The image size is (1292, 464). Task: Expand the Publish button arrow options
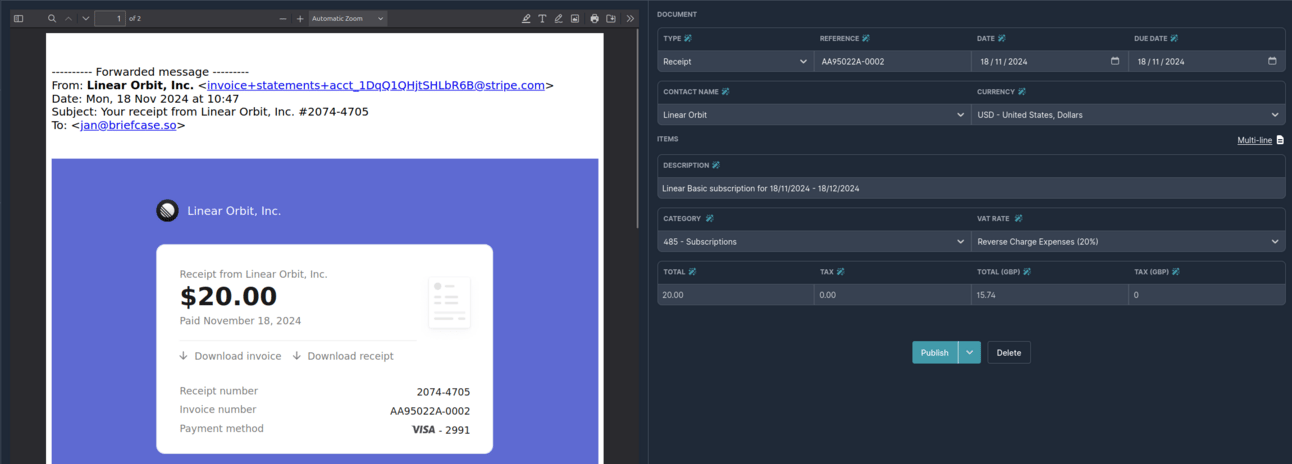[x=969, y=352]
